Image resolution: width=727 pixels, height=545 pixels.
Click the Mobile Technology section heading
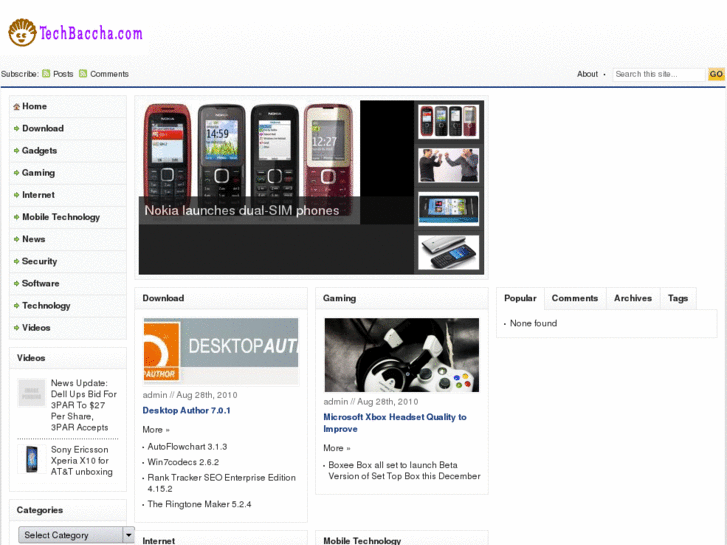tap(362, 541)
